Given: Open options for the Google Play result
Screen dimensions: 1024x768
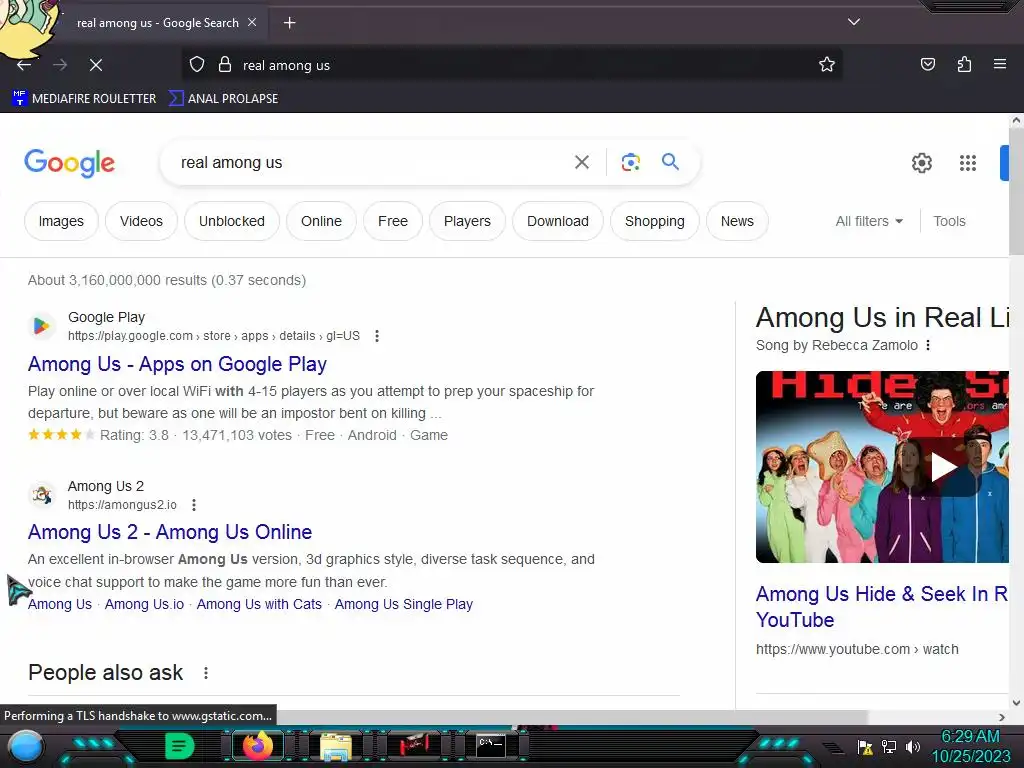Looking at the screenshot, I should pos(377,336).
